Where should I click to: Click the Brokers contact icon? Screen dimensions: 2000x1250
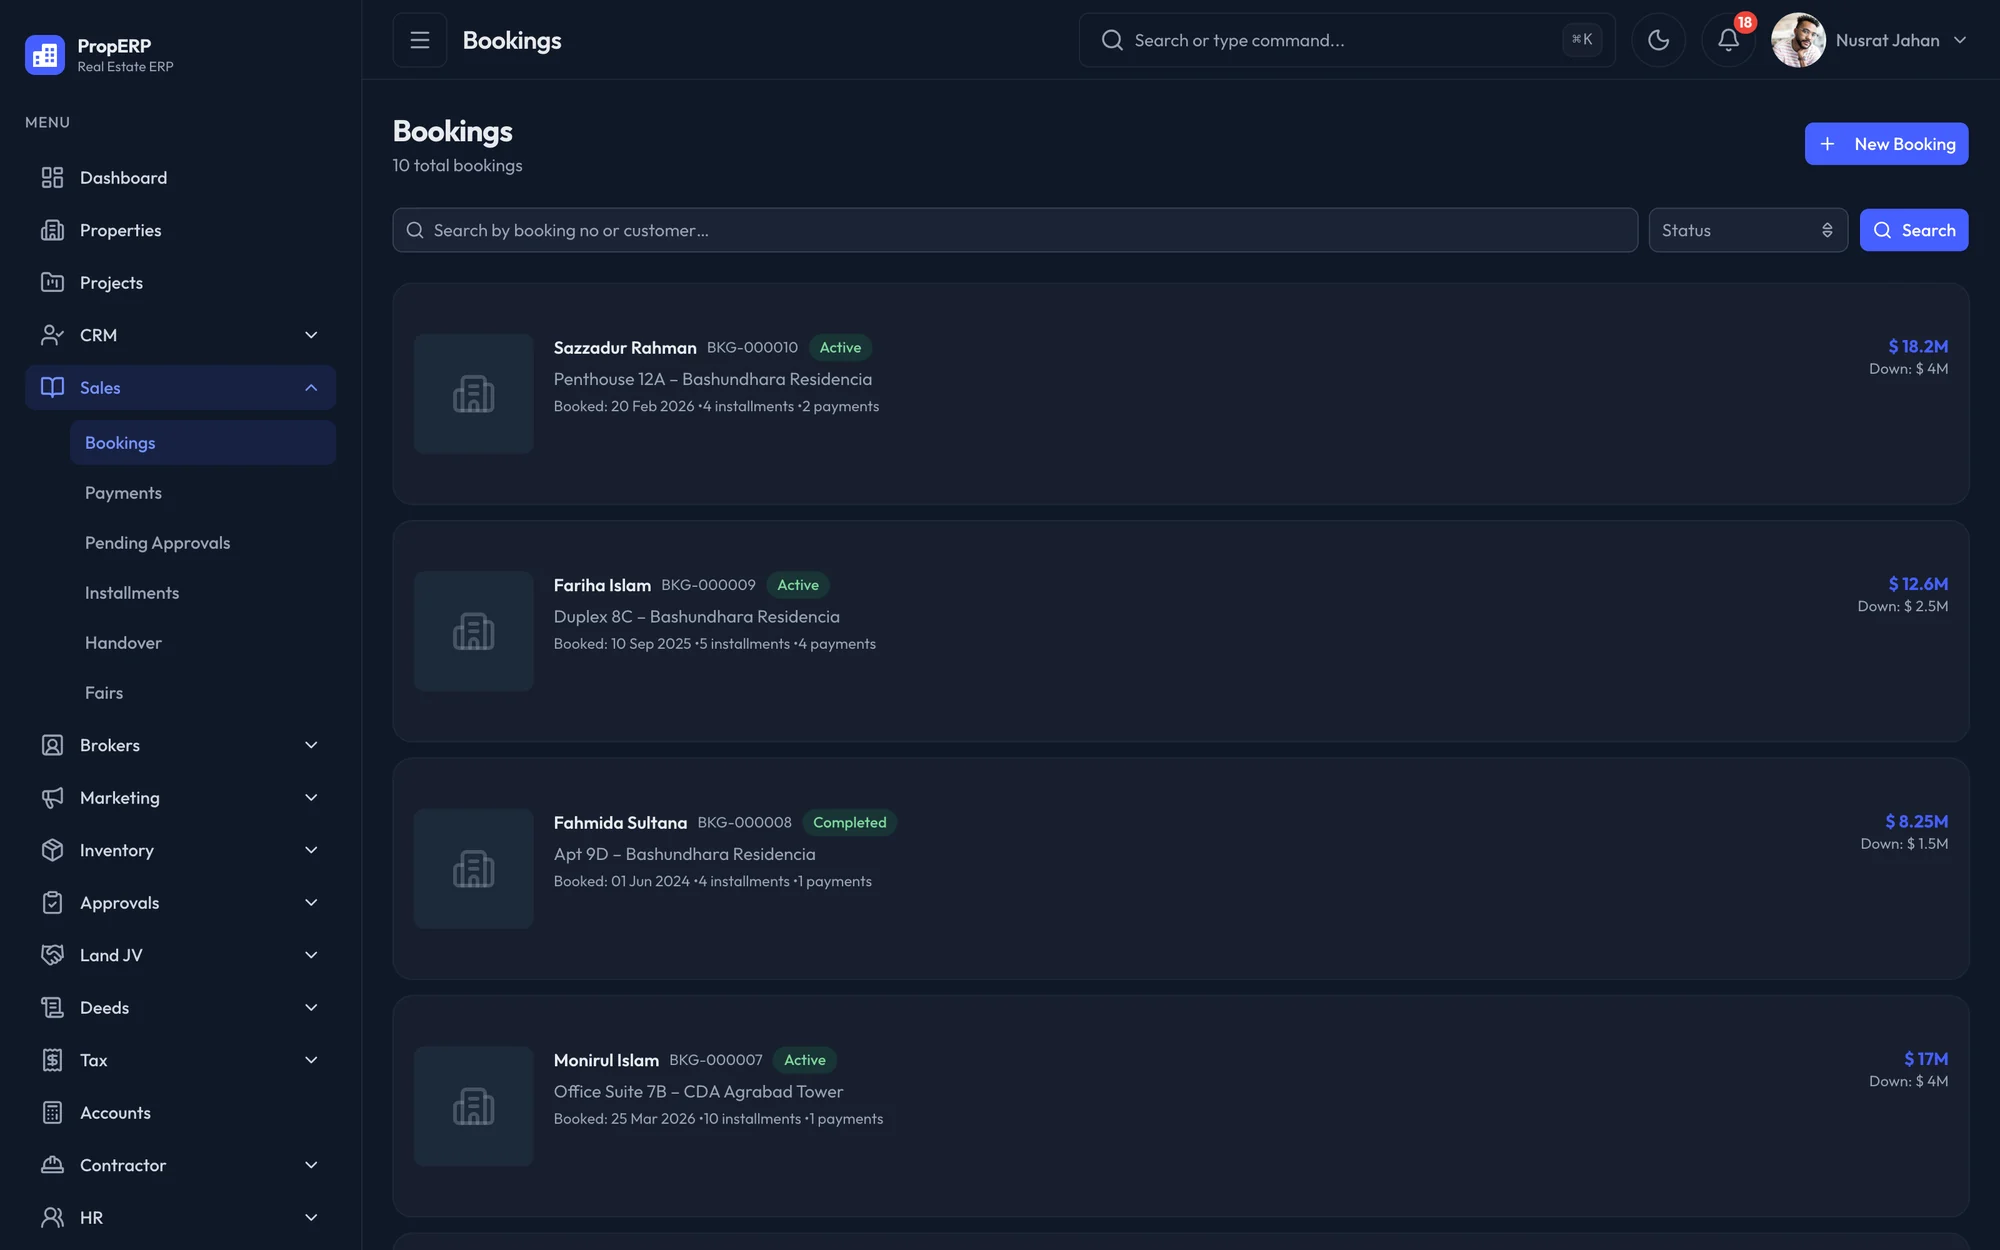pyautogui.click(x=52, y=745)
